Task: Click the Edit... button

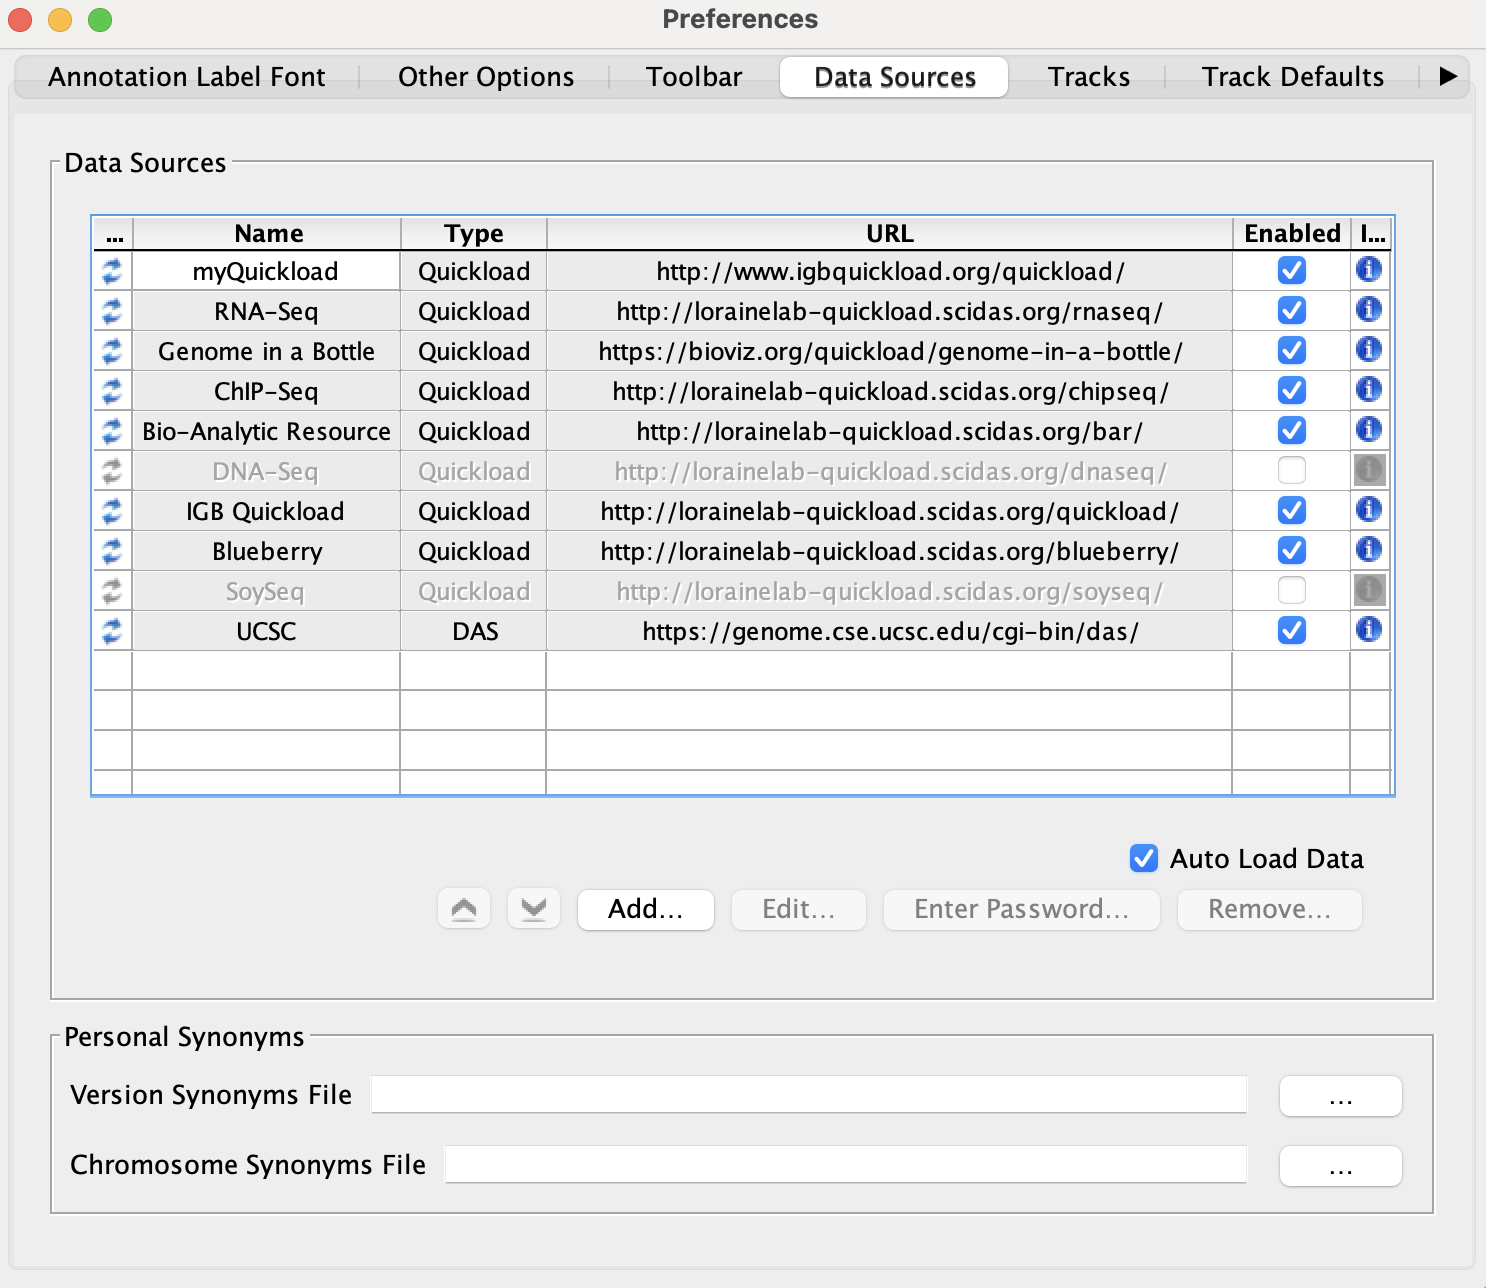Action: coord(799,909)
